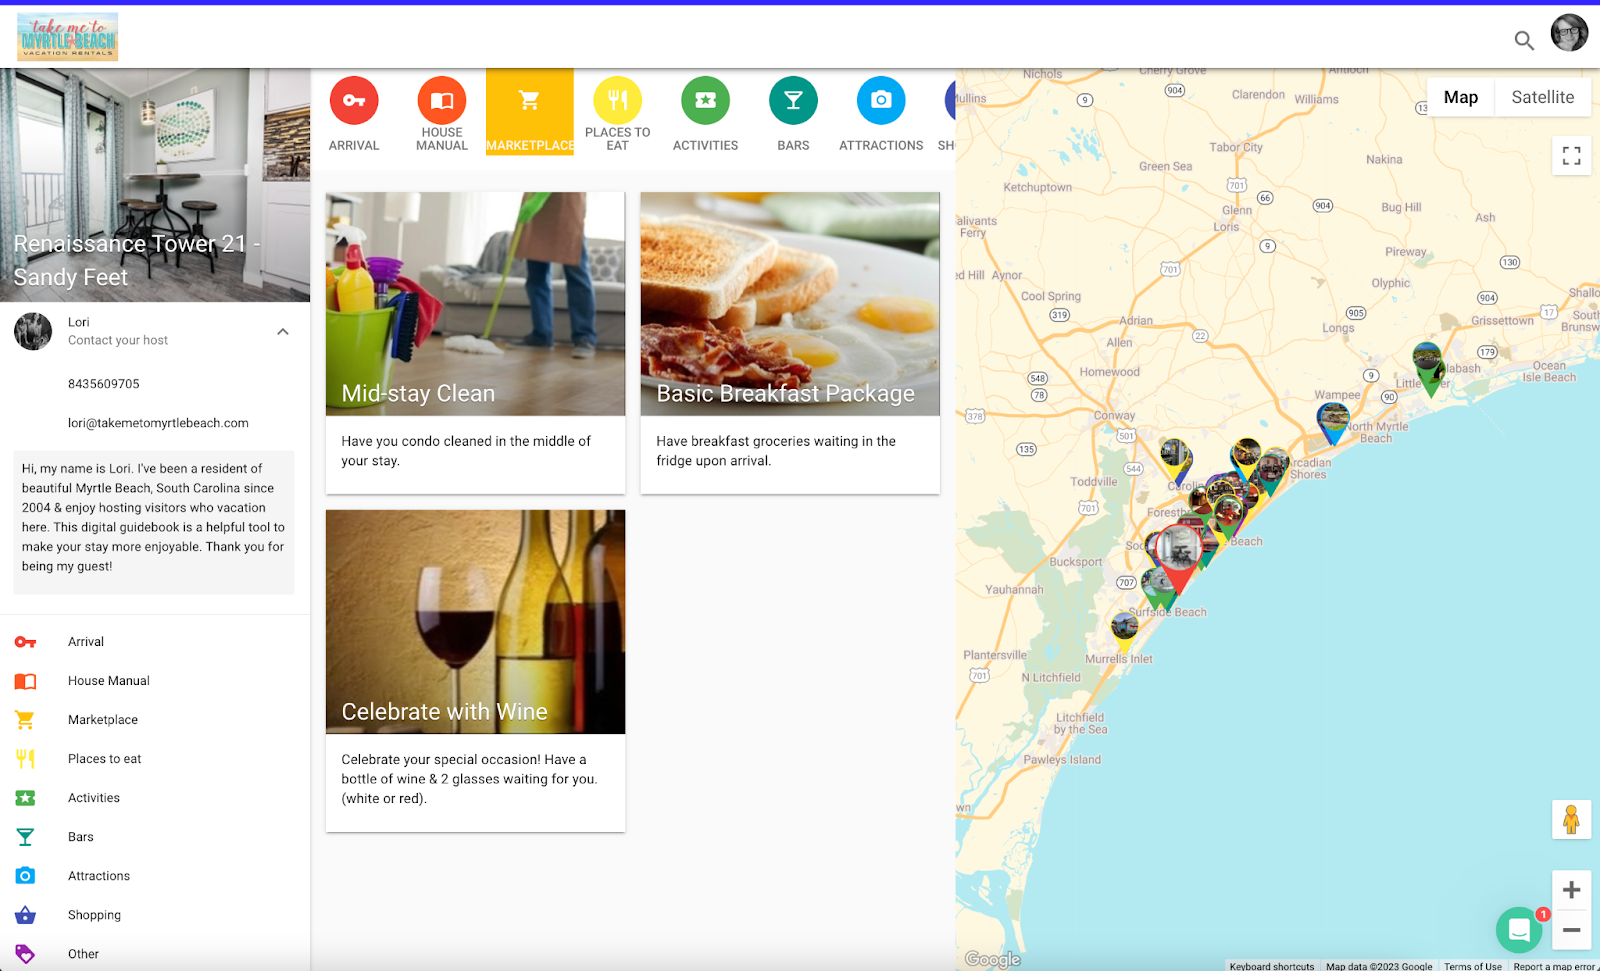Open Shopping in the sidebar

coord(94,915)
